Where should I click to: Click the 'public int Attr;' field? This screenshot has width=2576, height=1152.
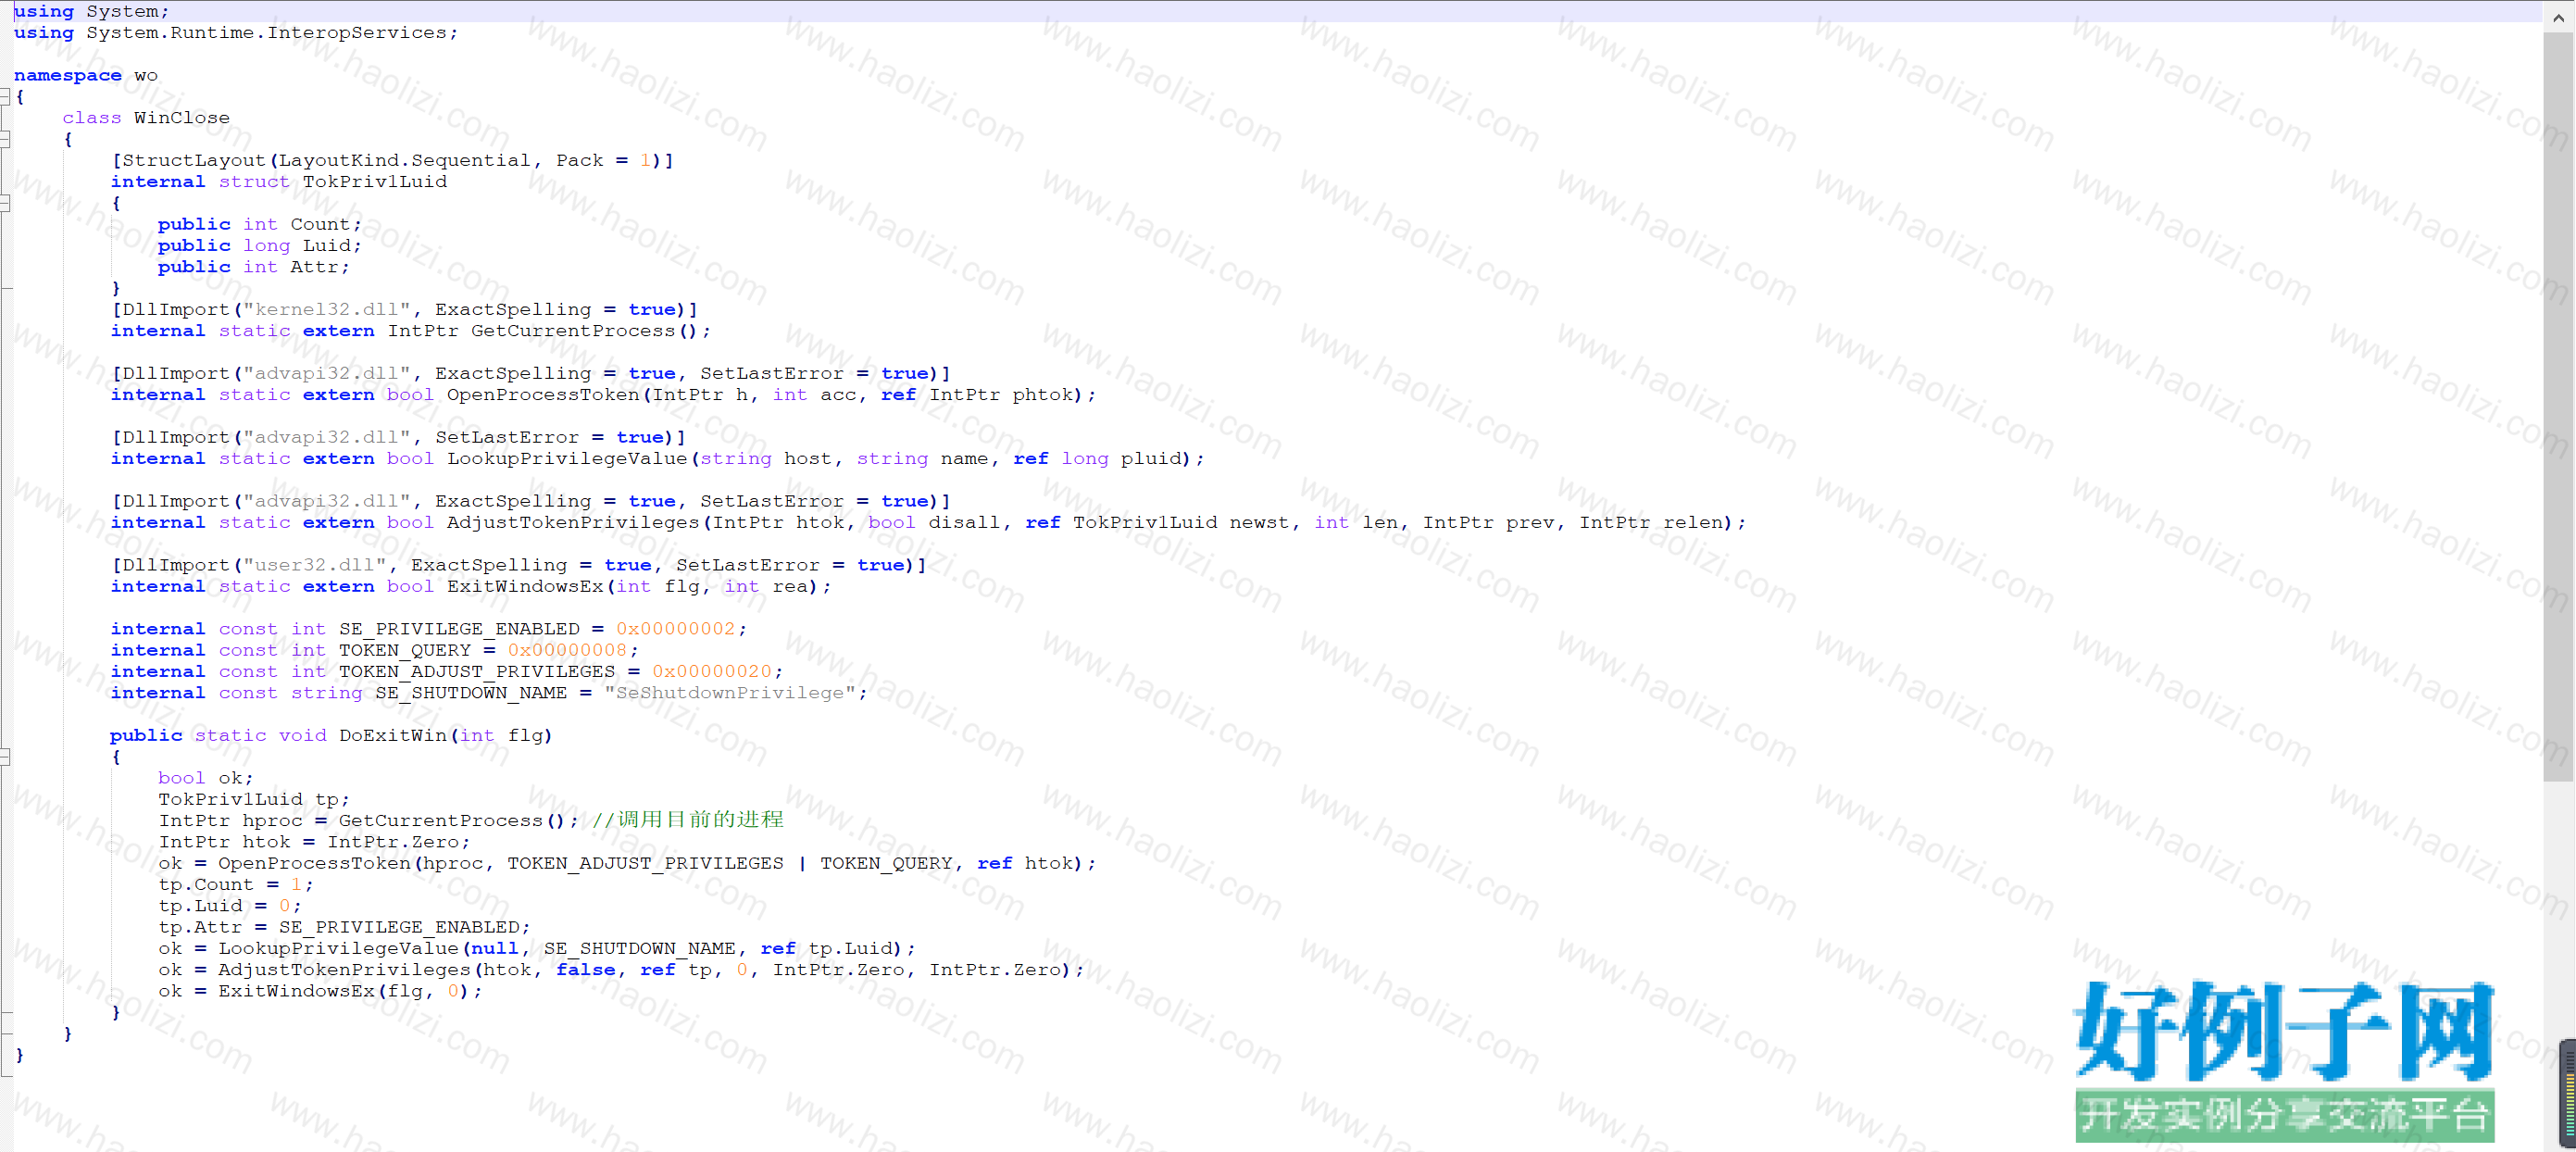tap(254, 267)
